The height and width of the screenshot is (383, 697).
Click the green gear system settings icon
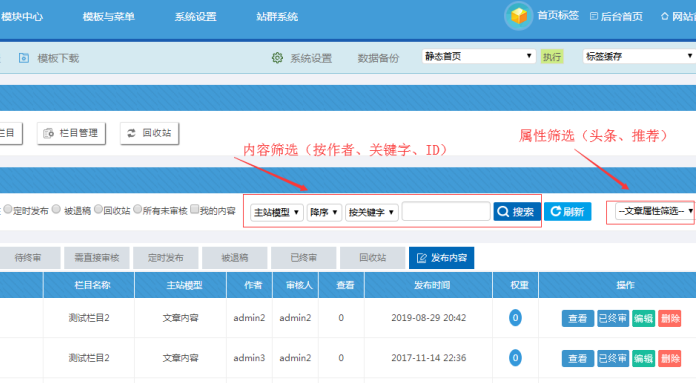[x=277, y=58]
